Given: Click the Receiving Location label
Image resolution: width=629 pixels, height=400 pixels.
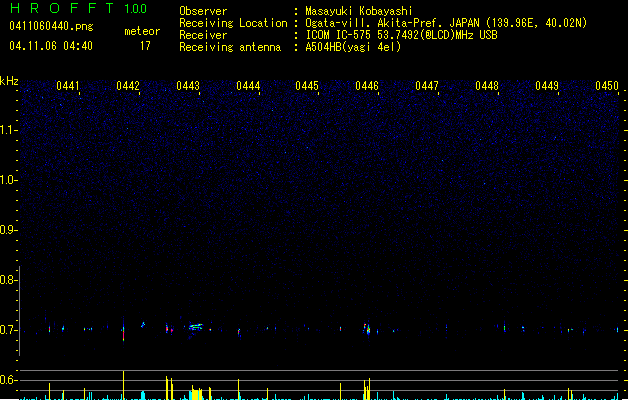Looking at the screenshot, I should 233,23.
